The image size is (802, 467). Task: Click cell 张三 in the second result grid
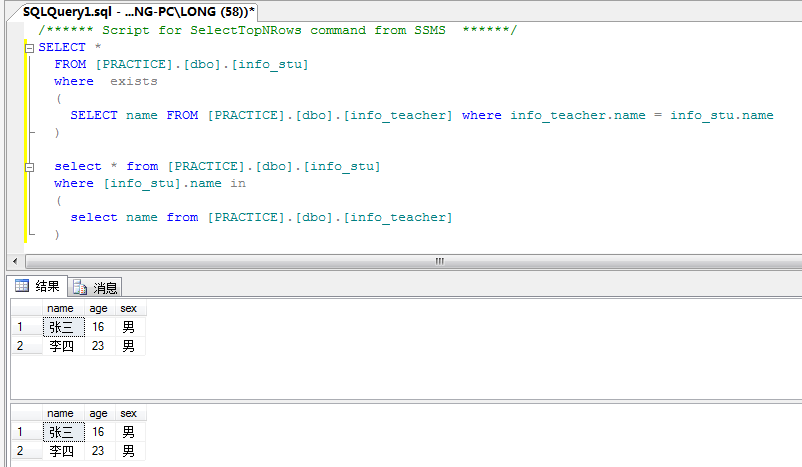(63, 432)
